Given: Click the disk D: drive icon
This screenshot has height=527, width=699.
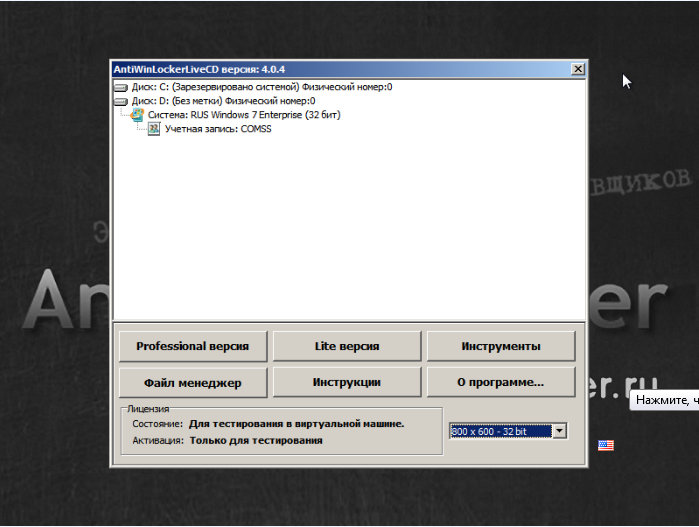Looking at the screenshot, I should click(121, 102).
